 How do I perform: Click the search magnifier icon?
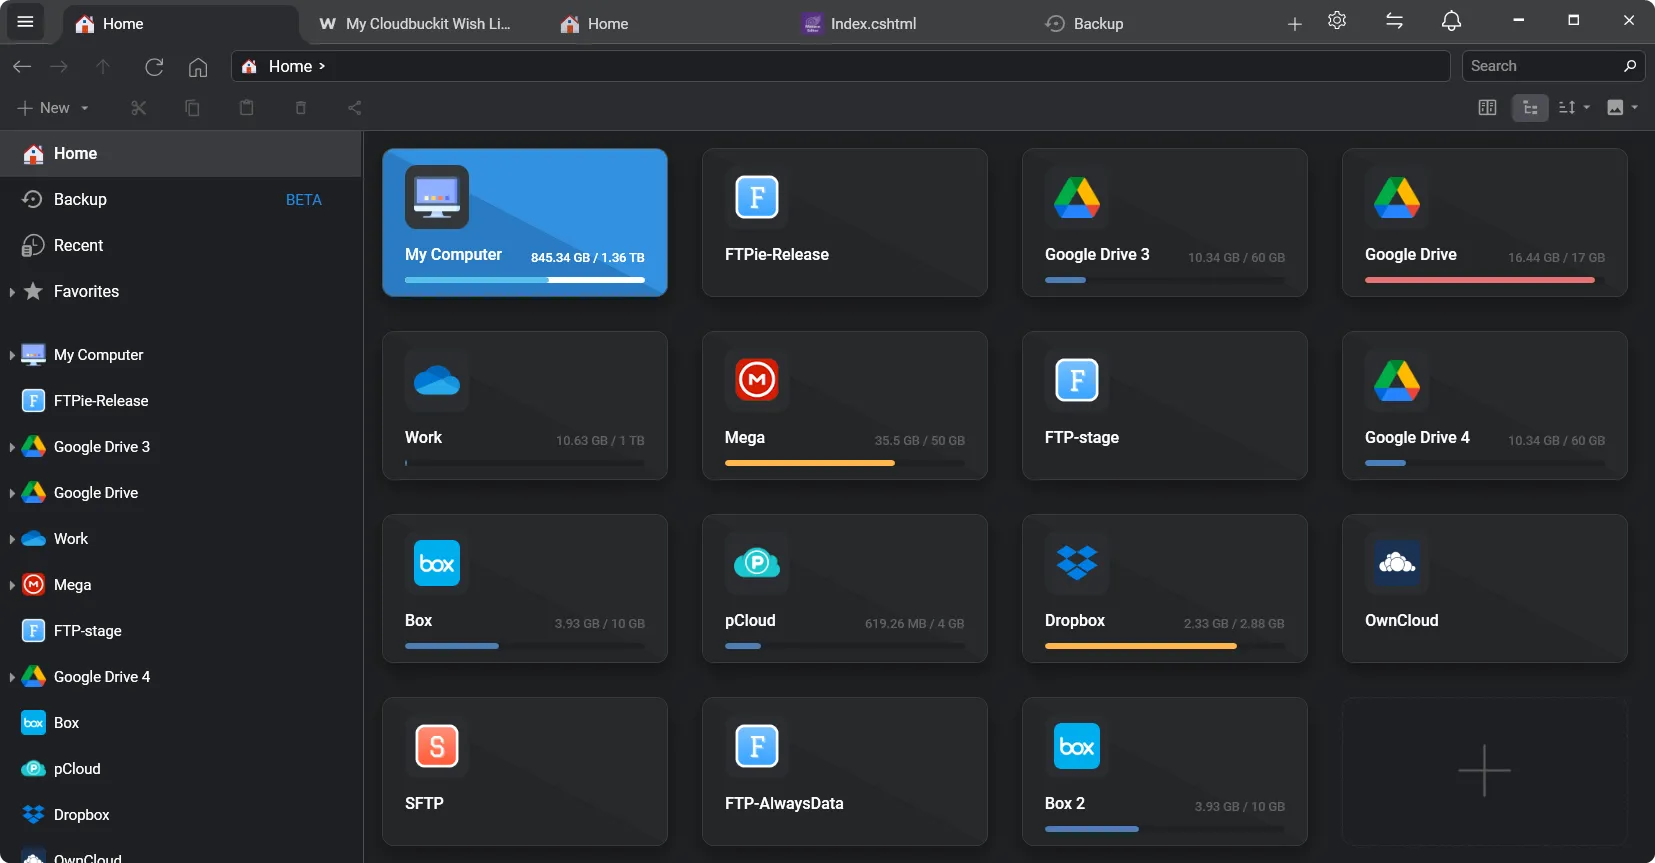pyautogui.click(x=1630, y=66)
